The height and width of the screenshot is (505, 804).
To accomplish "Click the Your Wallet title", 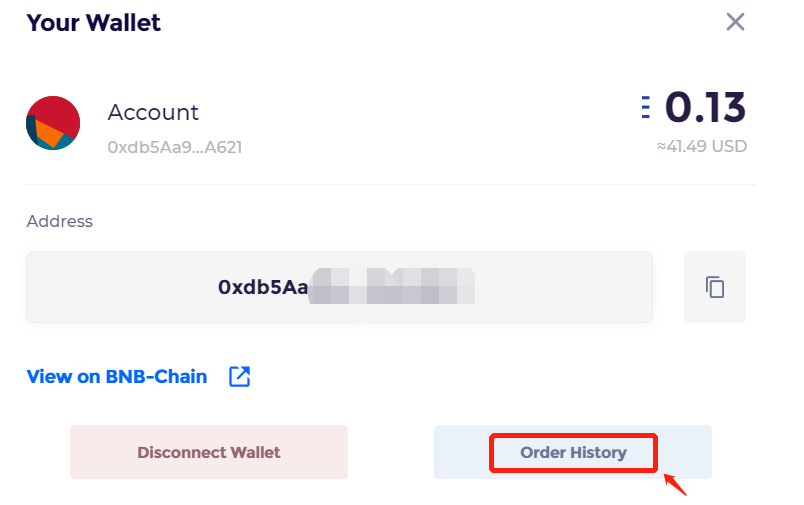I will [93, 23].
